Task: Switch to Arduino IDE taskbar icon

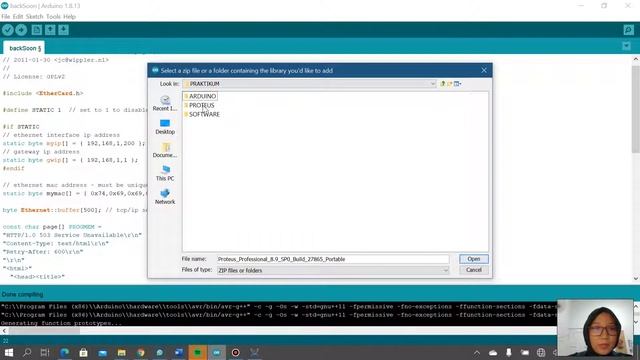Action: point(217,352)
